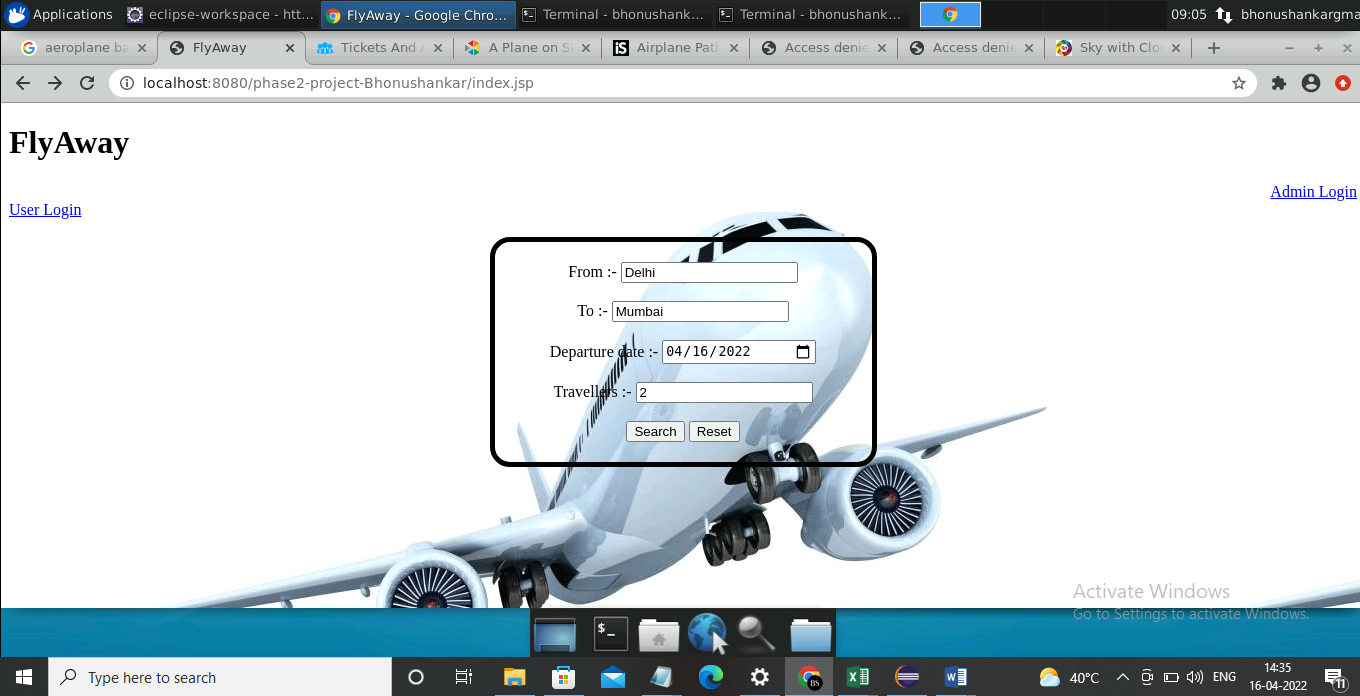Switch to first Access denied tab
The width and height of the screenshot is (1360, 696).
(822, 47)
